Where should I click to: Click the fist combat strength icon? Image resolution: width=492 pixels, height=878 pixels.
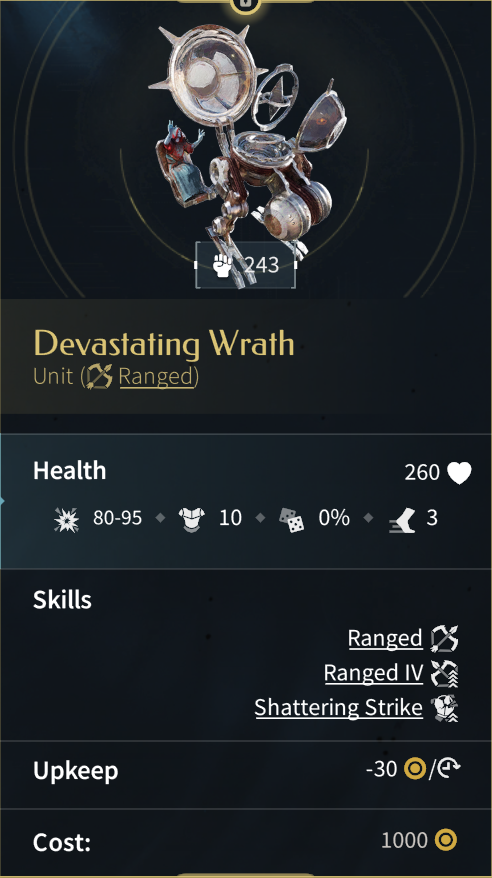pyautogui.click(x=222, y=264)
